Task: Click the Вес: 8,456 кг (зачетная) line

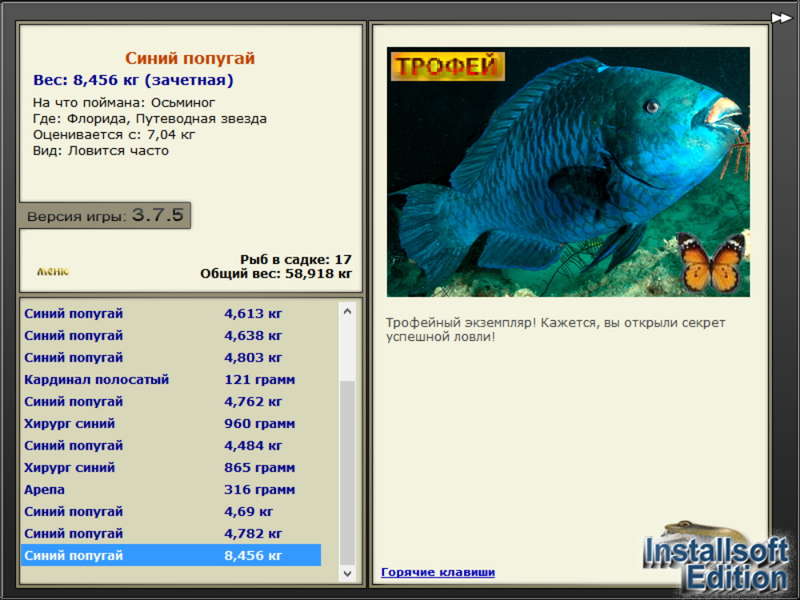Action: (133, 80)
